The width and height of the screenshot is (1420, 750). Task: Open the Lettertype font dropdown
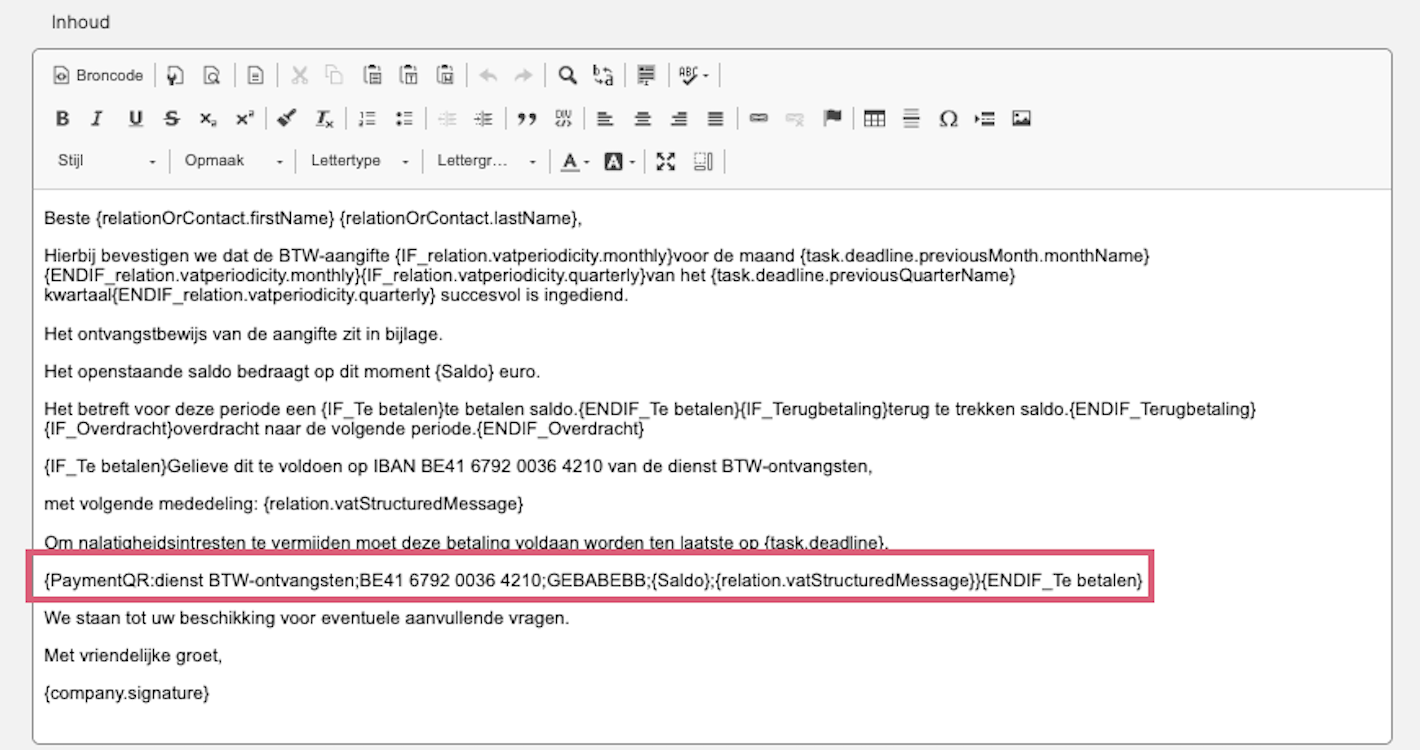(x=360, y=161)
